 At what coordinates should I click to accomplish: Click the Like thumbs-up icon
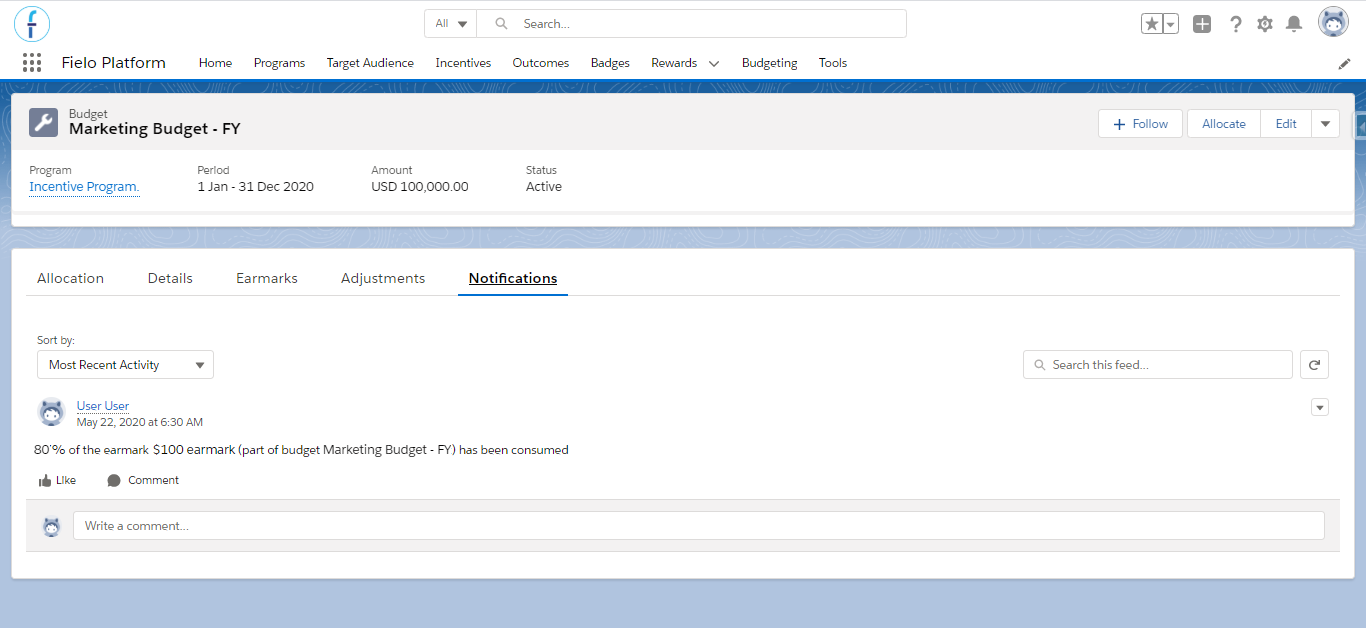[x=45, y=481]
